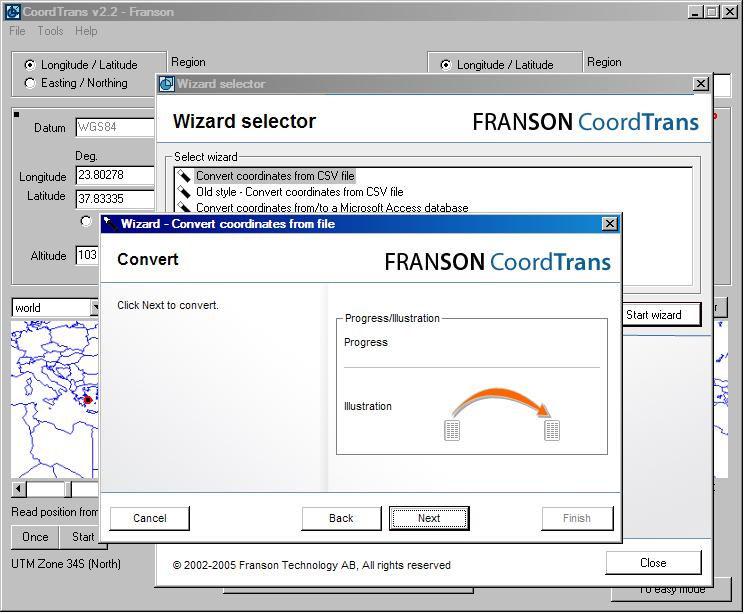Click the wand icon beside Old style entry
This screenshot has height=614, width=744.
184,192
